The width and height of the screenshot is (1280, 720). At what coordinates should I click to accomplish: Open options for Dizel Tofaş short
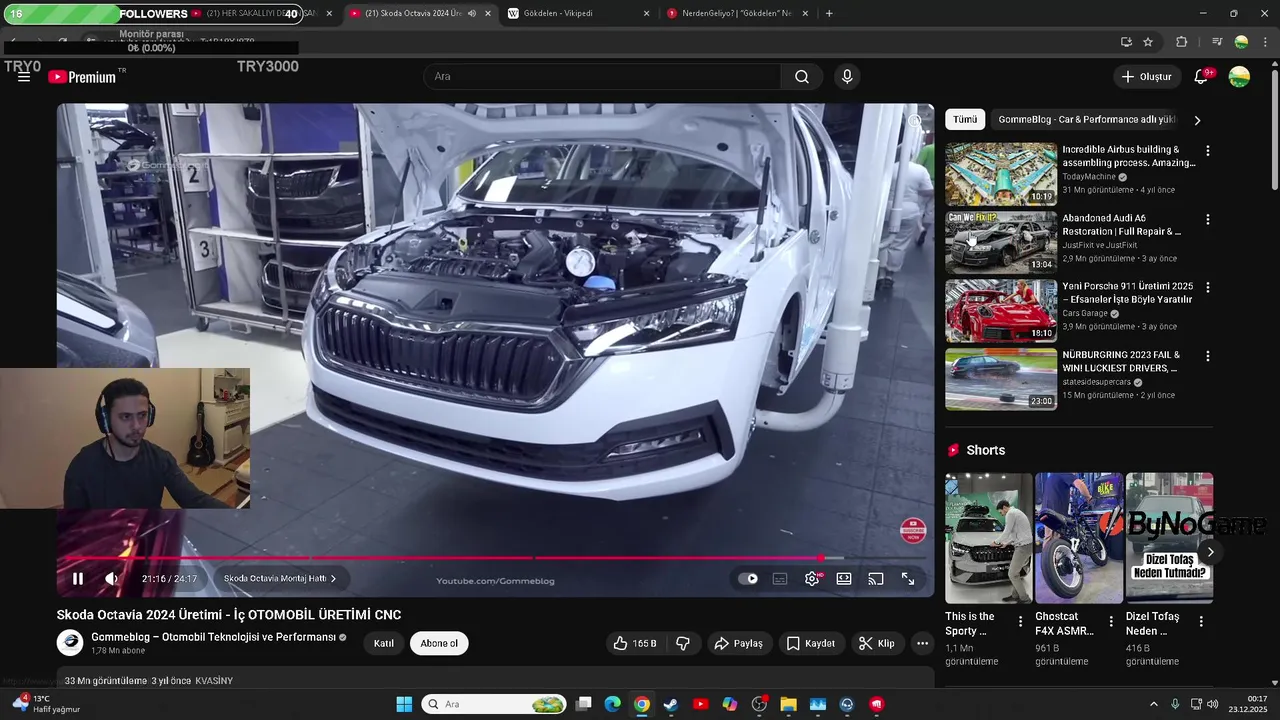[1201, 622]
